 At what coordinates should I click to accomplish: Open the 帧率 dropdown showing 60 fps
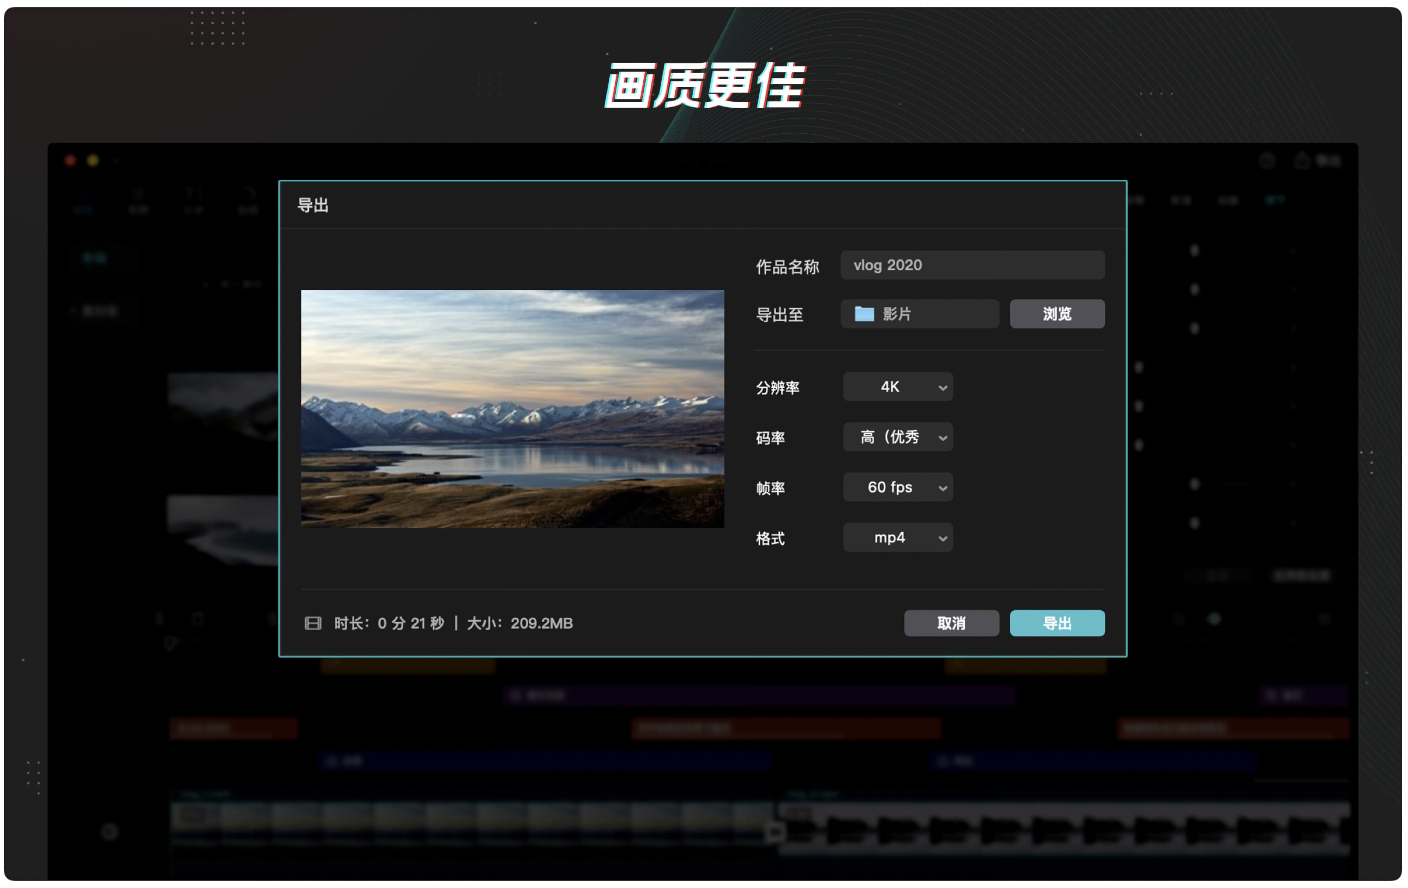pyautogui.click(x=897, y=487)
